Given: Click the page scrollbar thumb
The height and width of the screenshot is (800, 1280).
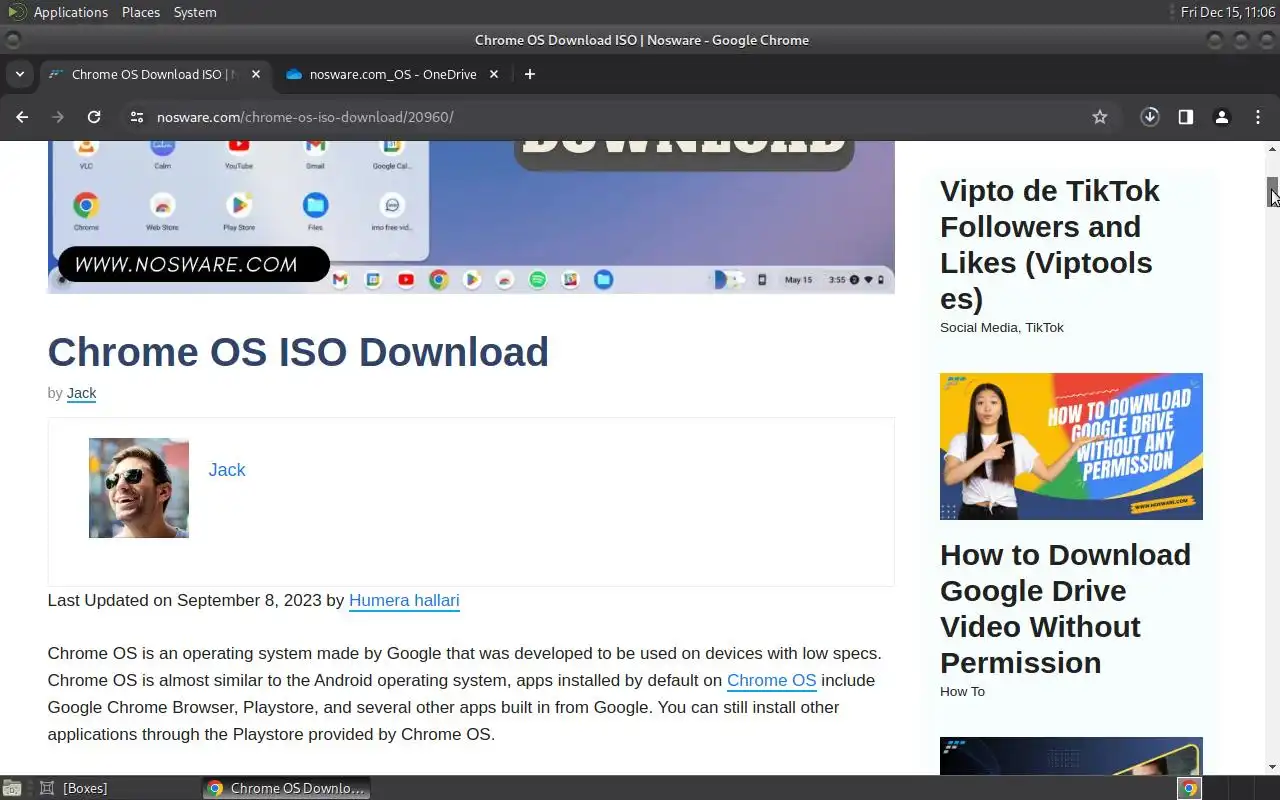Looking at the screenshot, I should coord(1272,191).
